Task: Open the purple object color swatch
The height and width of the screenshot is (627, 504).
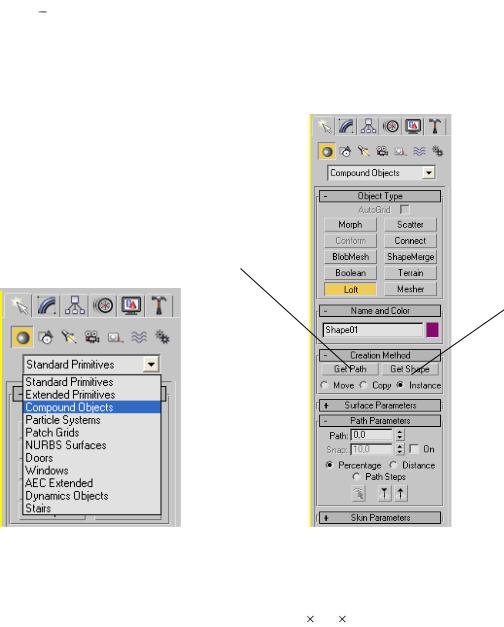Action: (x=432, y=330)
